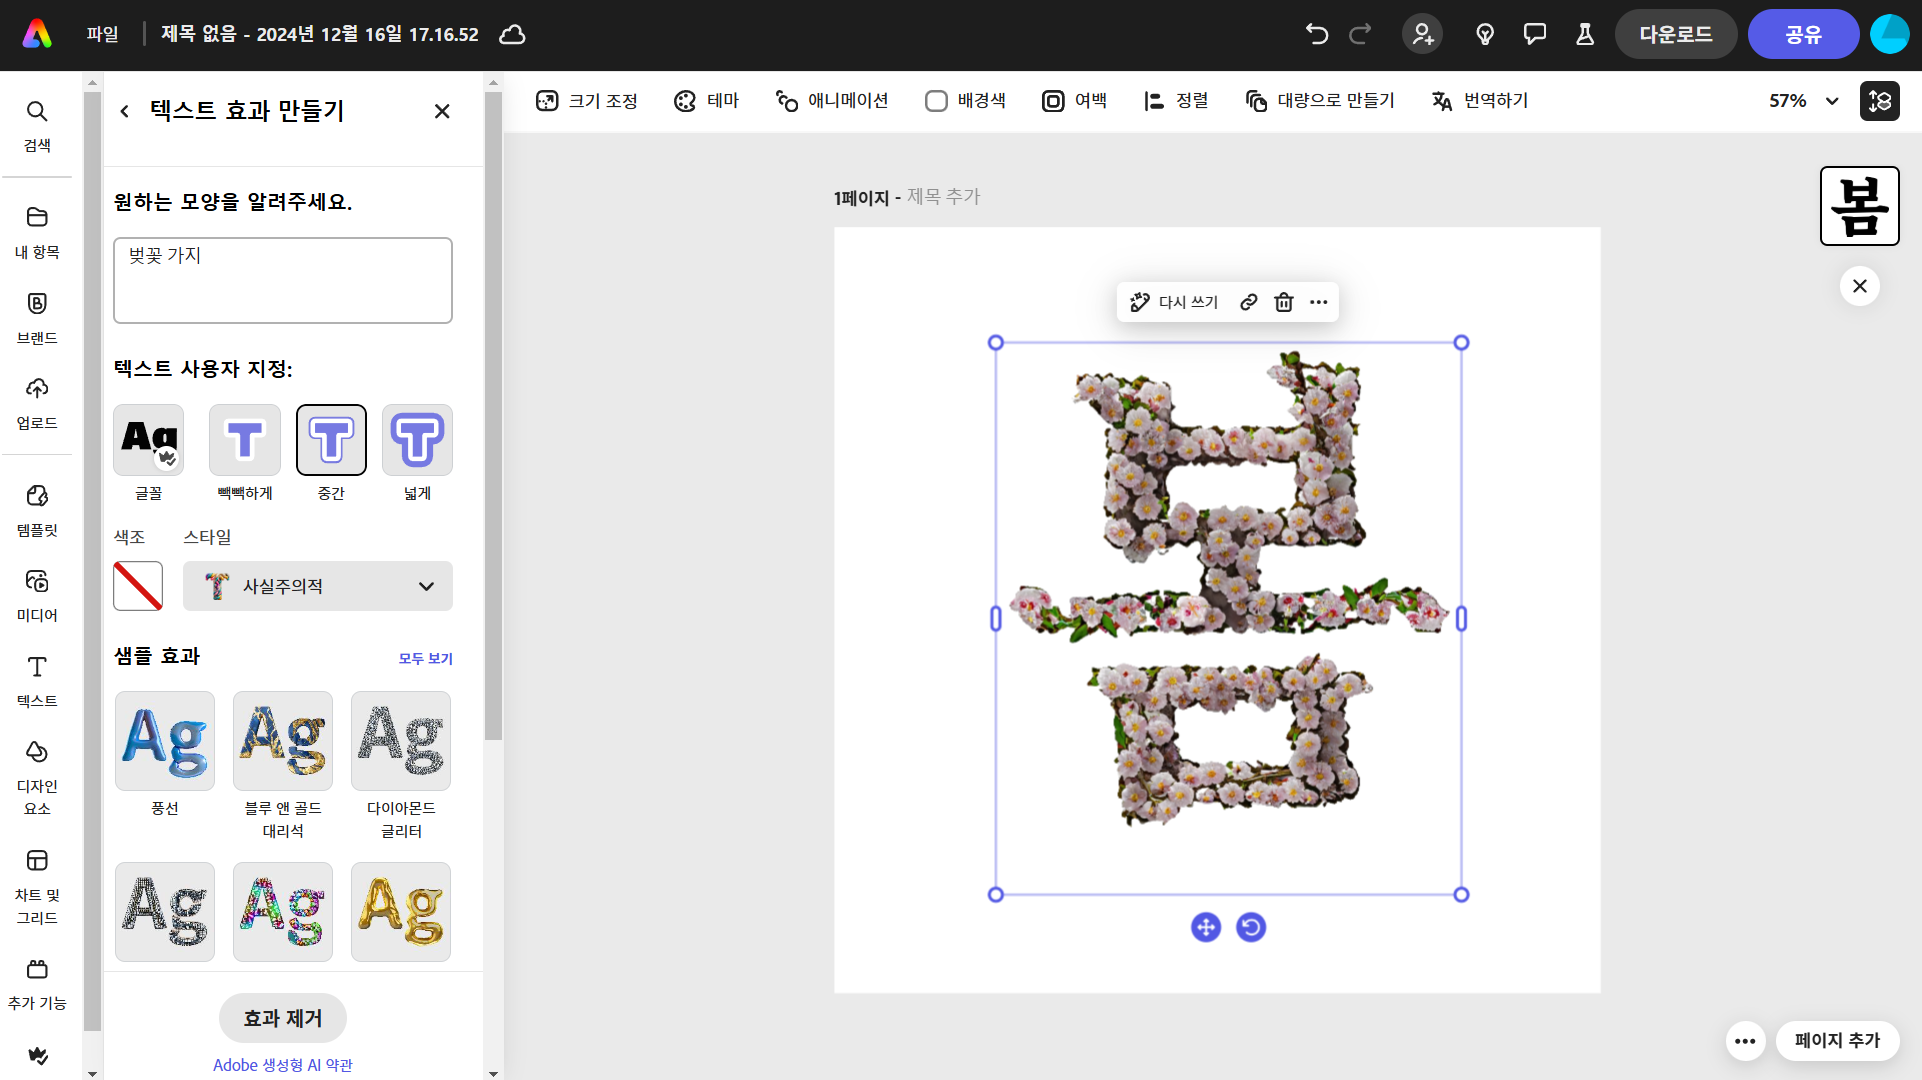
Task: Select the 넓게 (loose) text fit option
Action: point(417,440)
